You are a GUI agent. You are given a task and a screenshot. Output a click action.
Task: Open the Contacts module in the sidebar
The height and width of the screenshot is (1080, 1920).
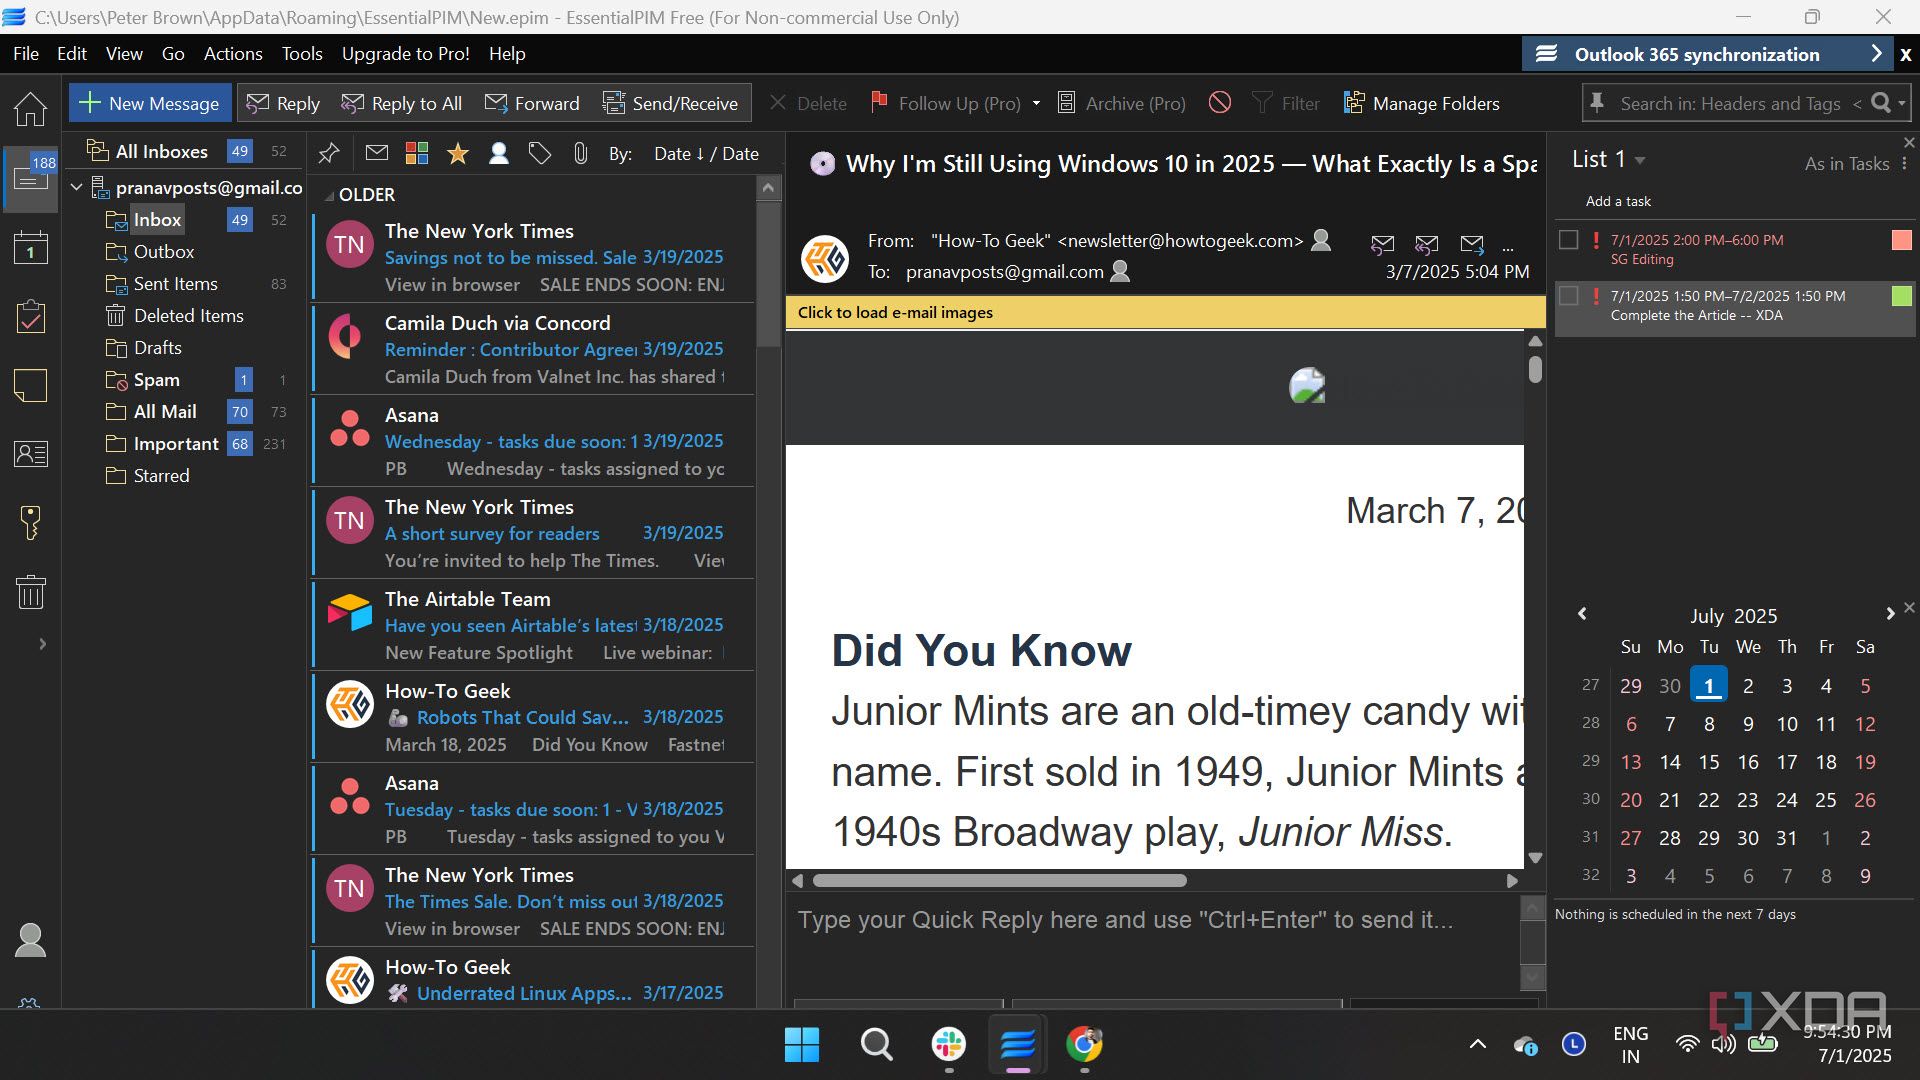[x=30, y=454]
